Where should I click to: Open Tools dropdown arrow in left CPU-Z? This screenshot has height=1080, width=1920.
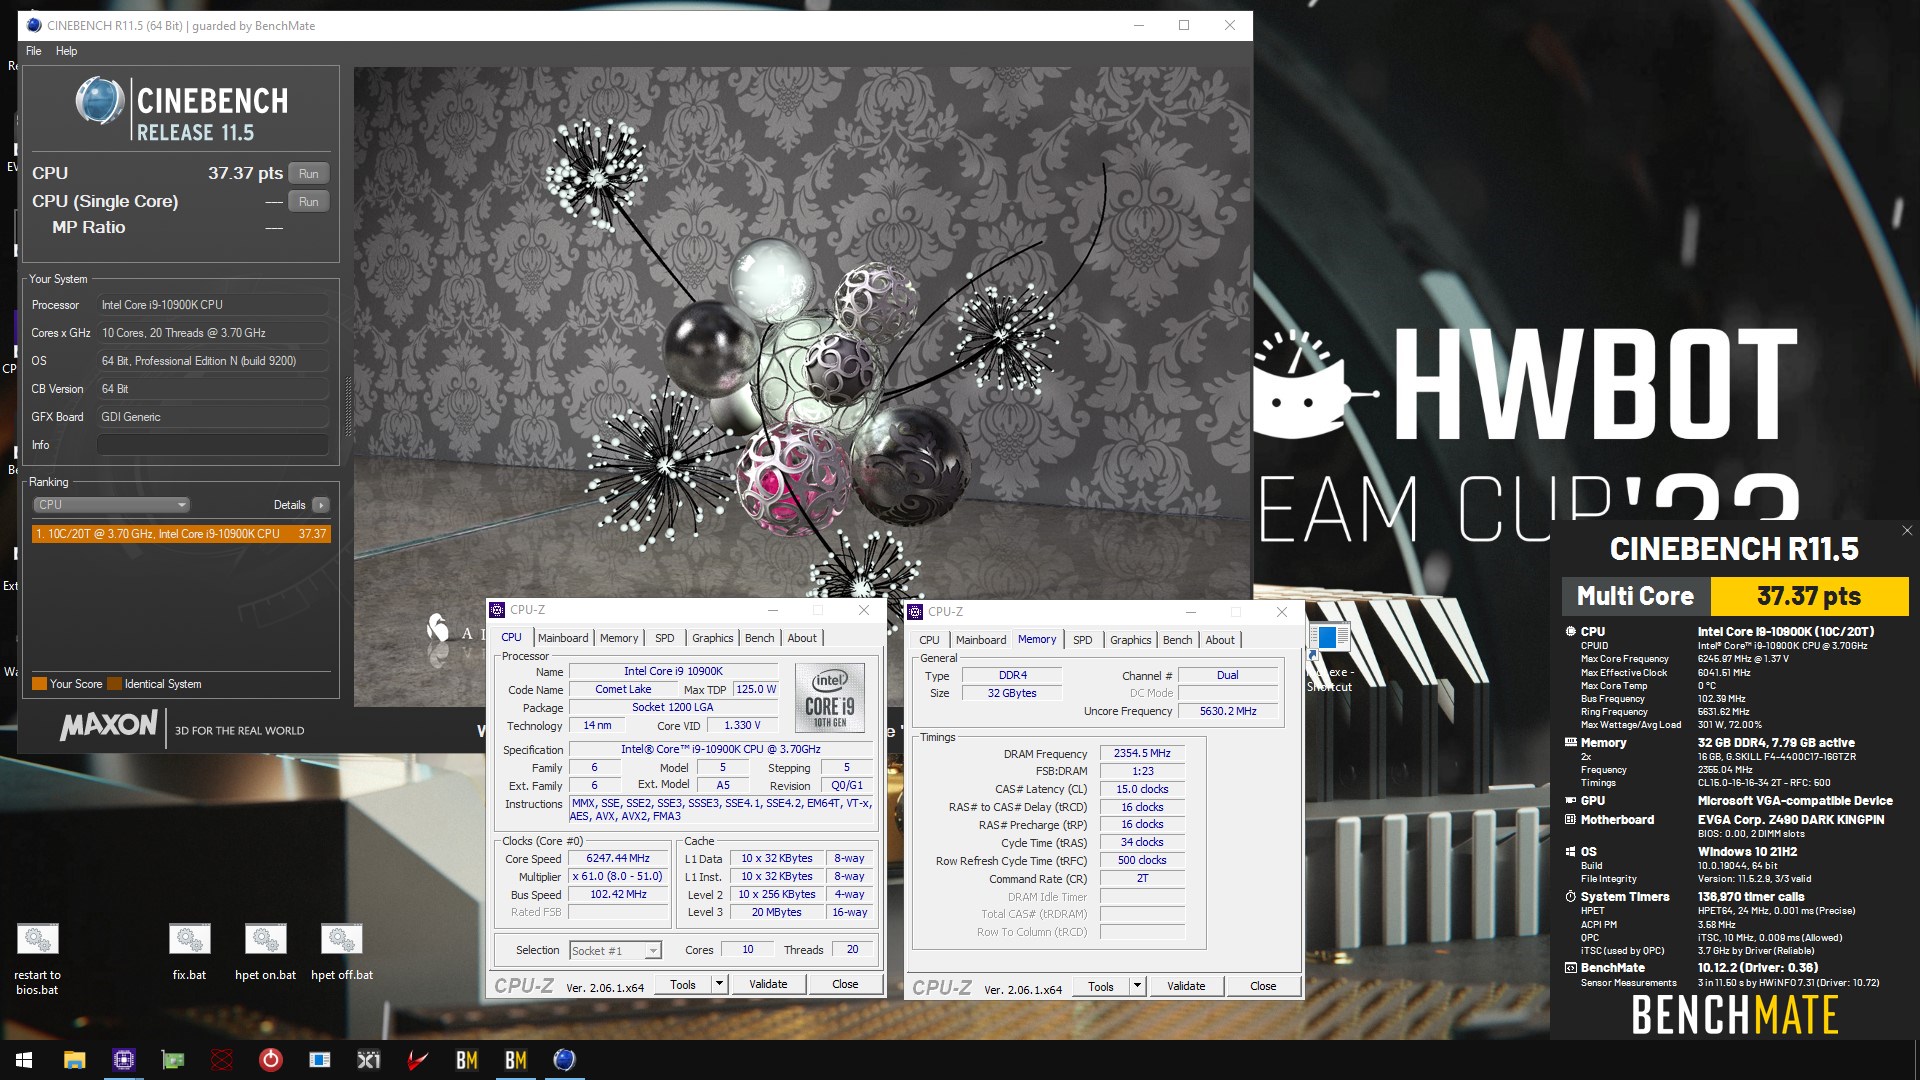[718, 984]
